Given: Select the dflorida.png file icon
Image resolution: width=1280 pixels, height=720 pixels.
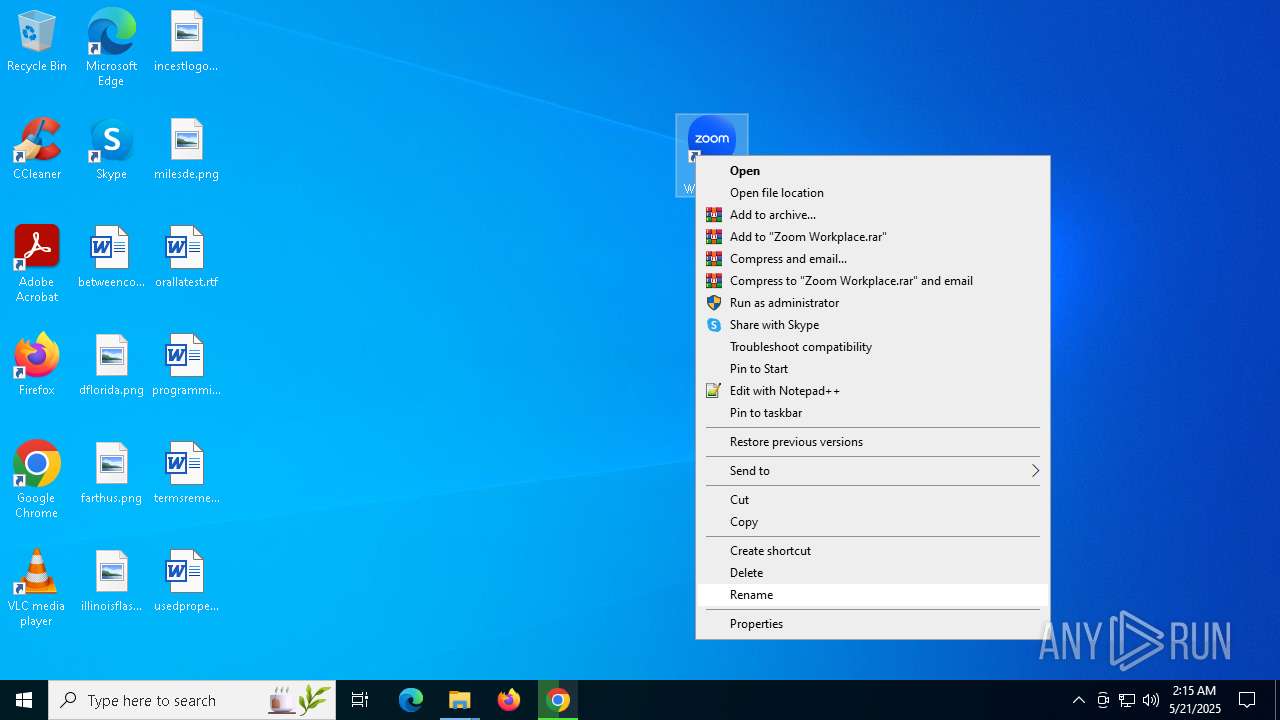Looking at the screenshot, I should [111, 366].
